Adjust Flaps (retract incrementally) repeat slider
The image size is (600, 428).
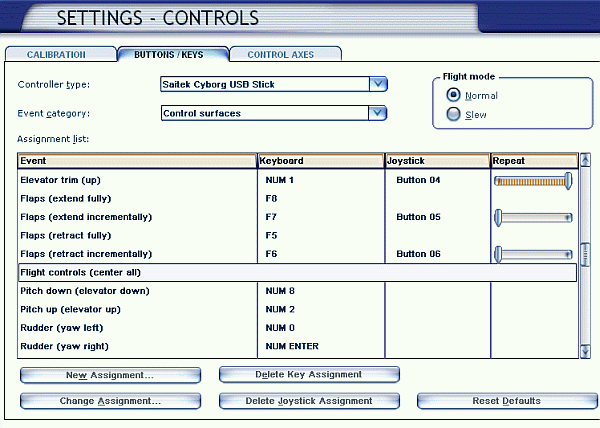pyautogui.click(x=533, y=254)
